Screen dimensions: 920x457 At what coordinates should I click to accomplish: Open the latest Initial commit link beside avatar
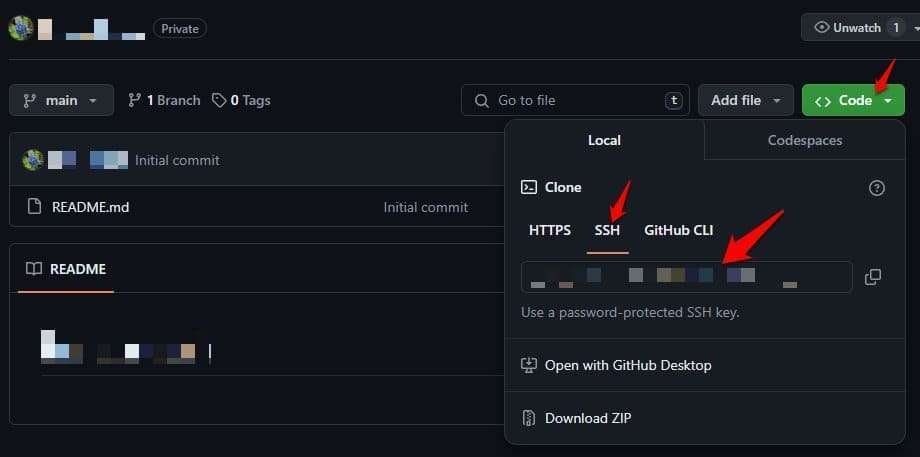(177, 160)
